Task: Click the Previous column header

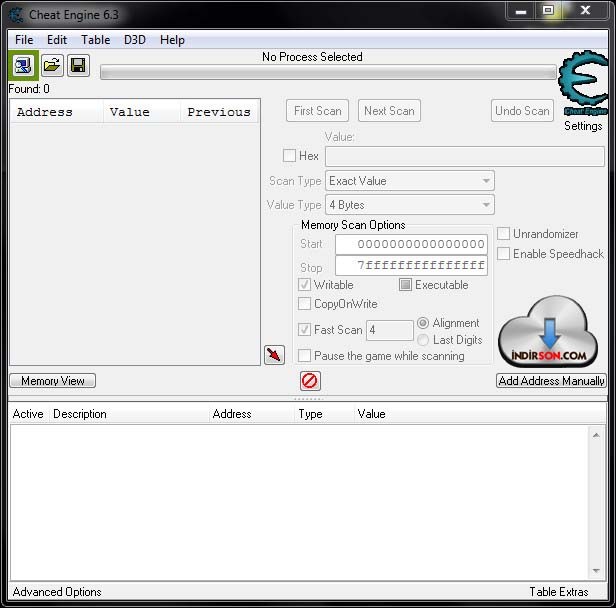Action: [219, 112]
